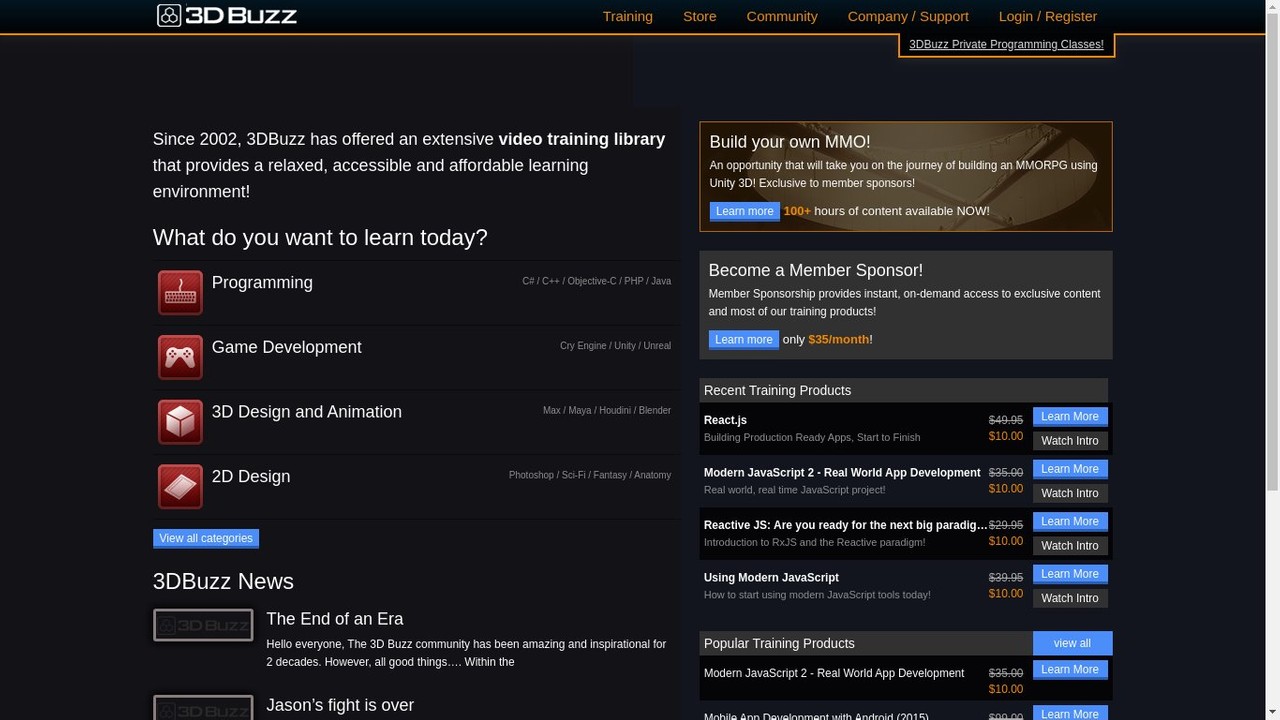Watch the intro for React.js
The width and height of the screenshot is (1280, 720).
pyautogui.click(x=1070, y=441)
